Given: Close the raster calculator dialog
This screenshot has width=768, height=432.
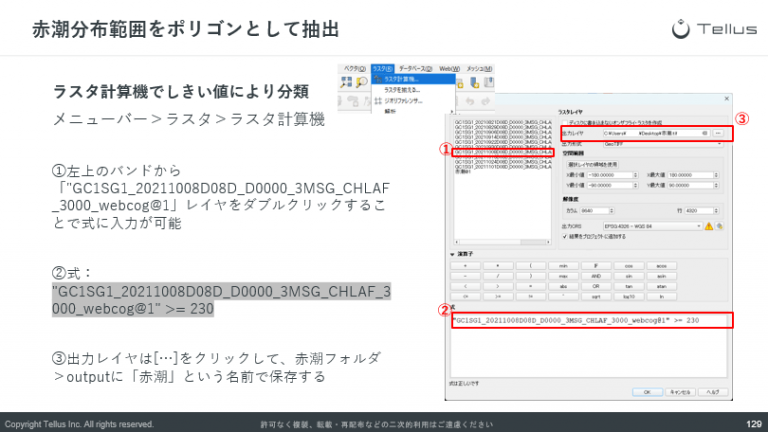Looking at the screenshot, I should [726, 99].
